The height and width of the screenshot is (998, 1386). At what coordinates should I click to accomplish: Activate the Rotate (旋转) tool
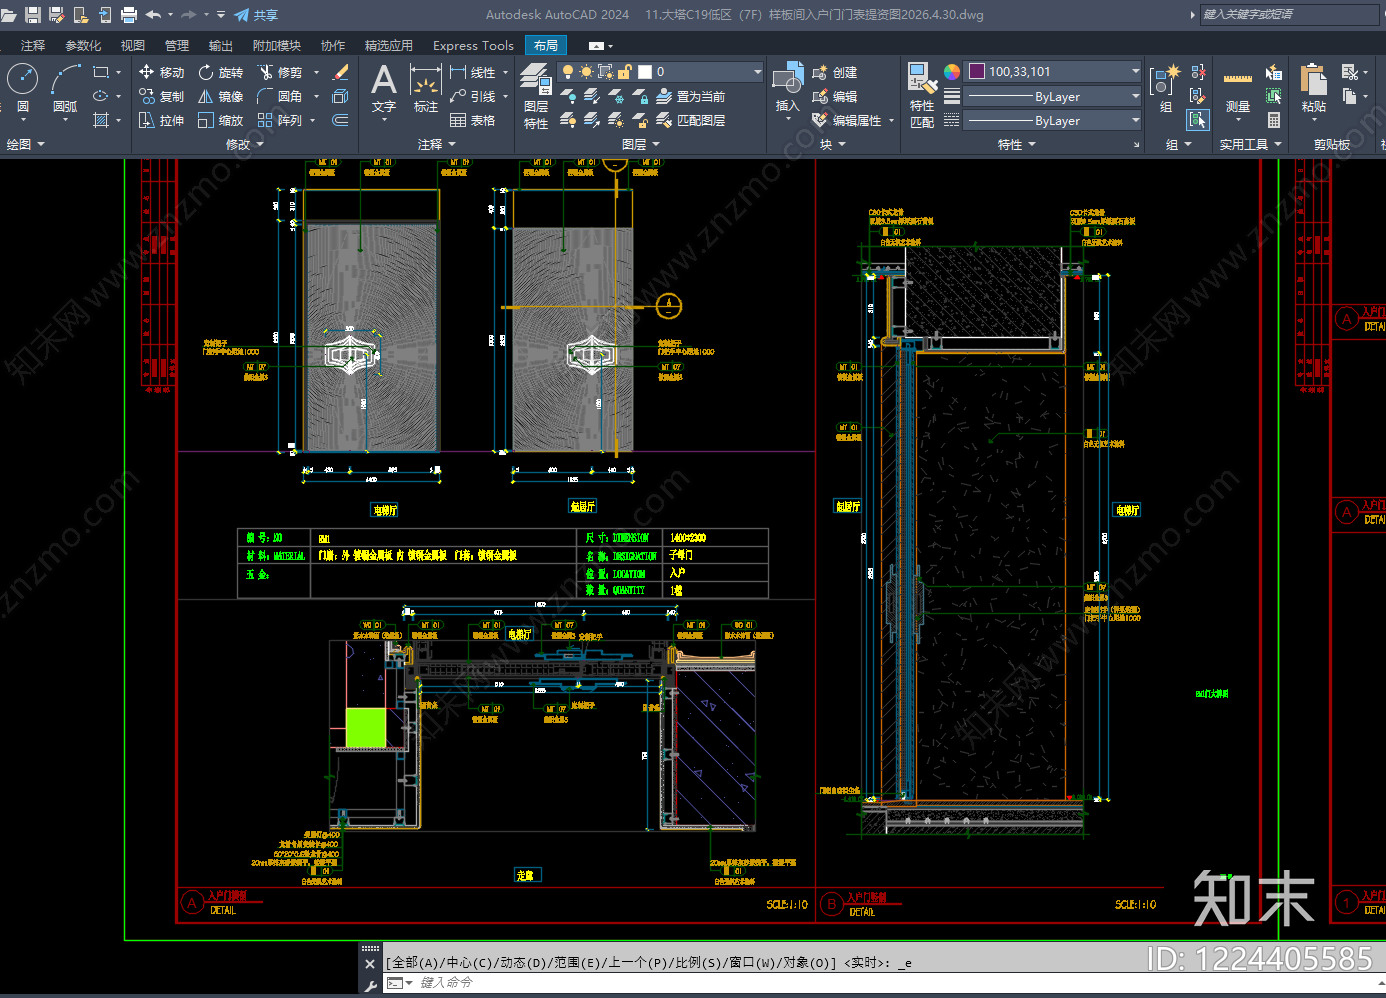(x=220, y=72)
